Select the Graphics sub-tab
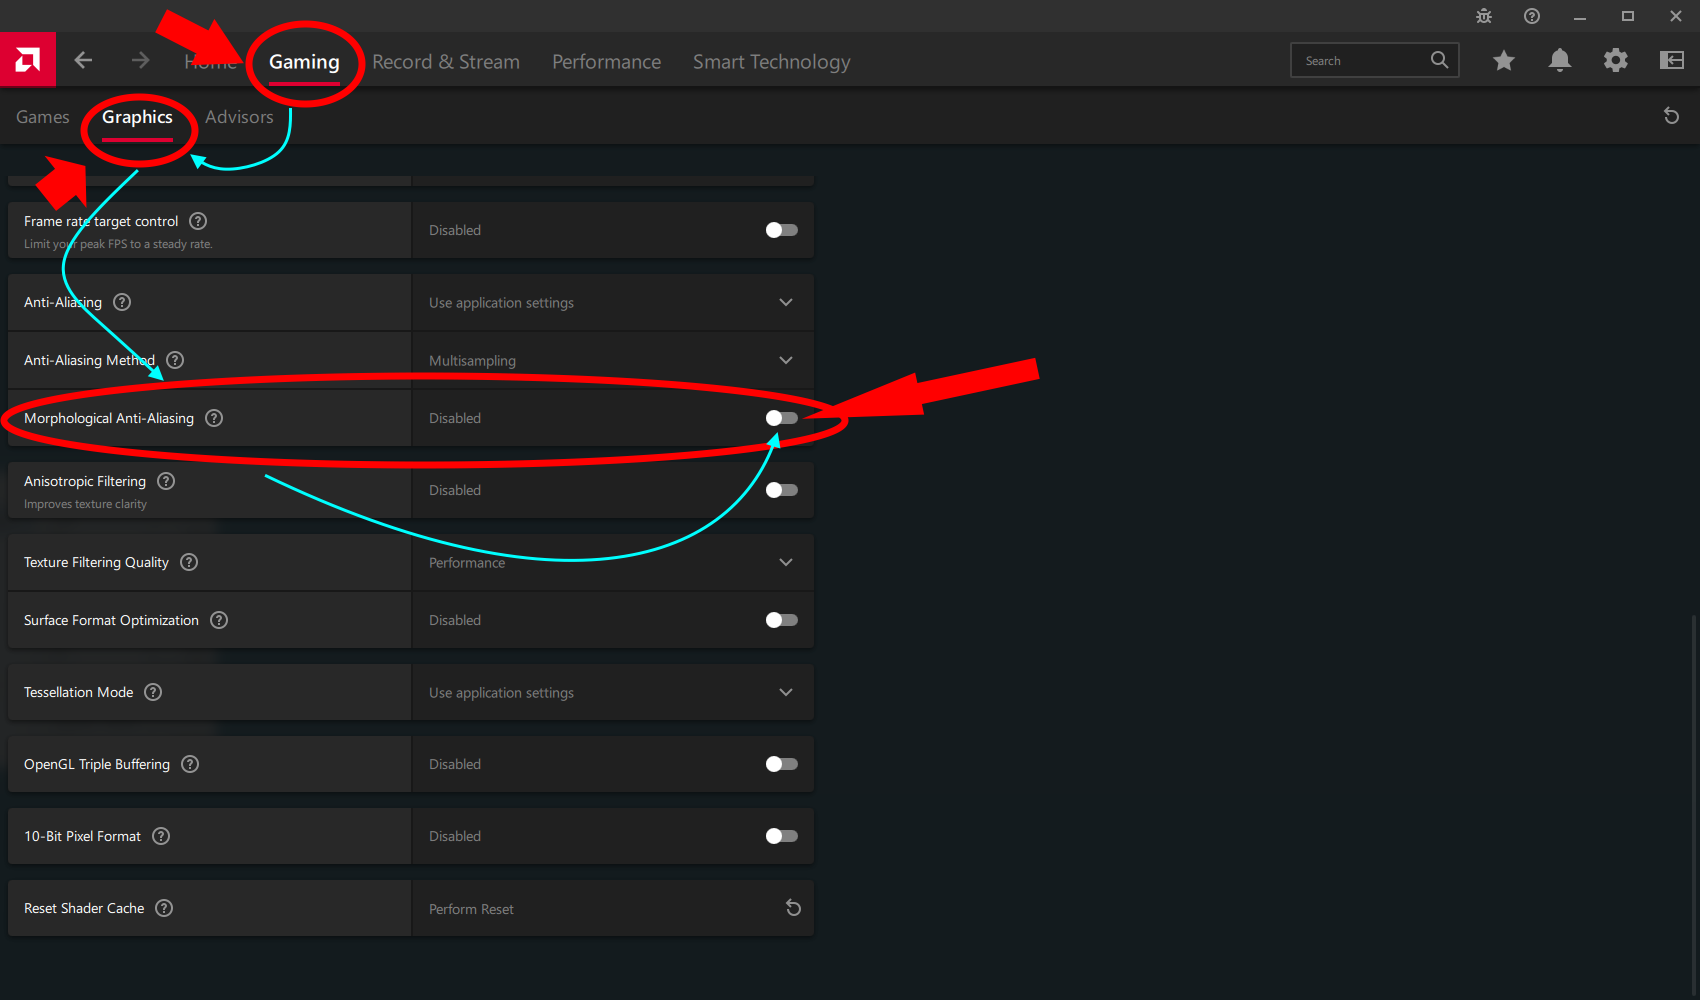 pos(137,117)
